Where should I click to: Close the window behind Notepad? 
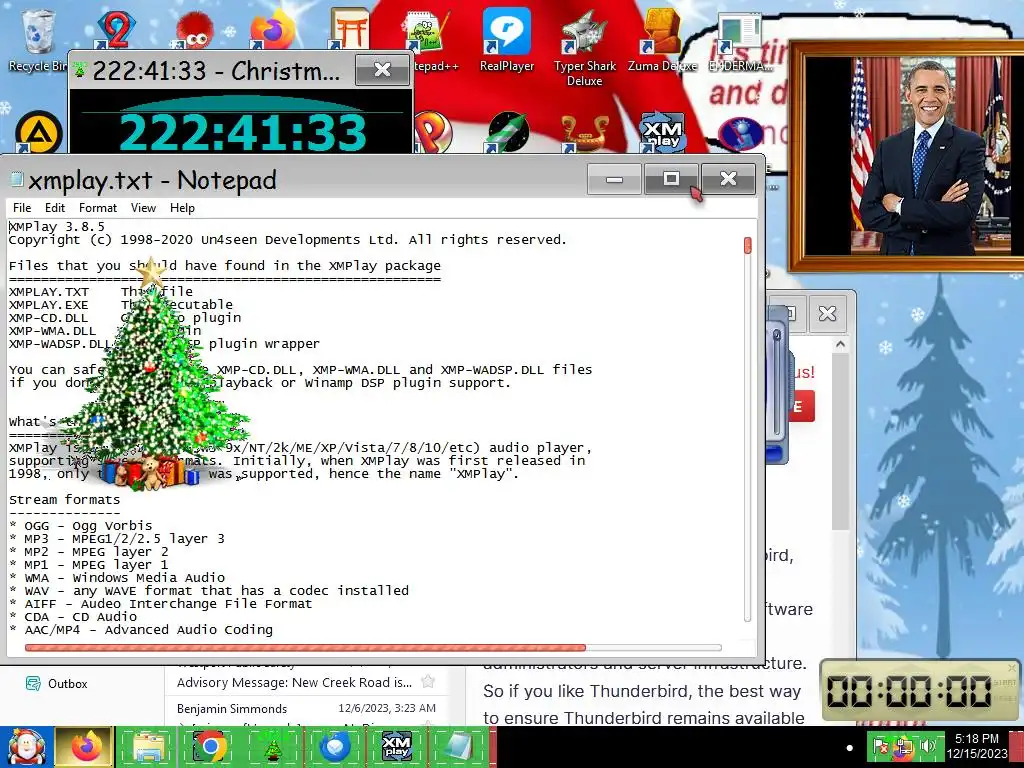(827, 313)
